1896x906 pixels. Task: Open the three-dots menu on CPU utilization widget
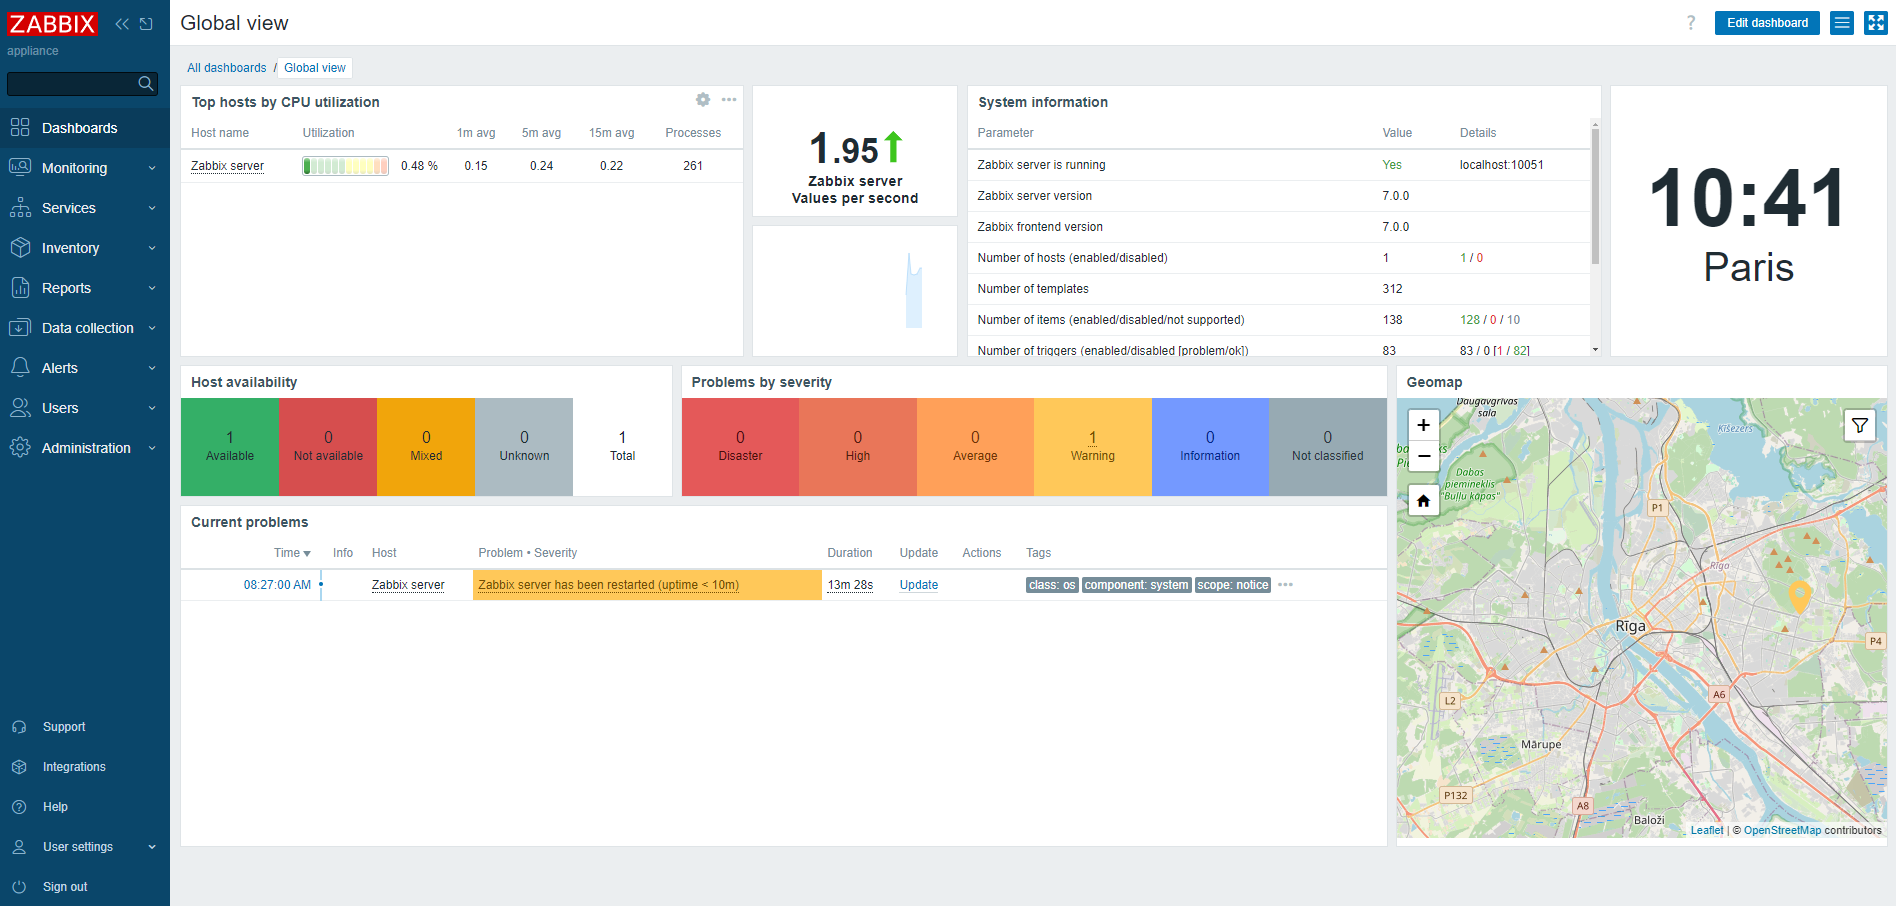[x=729, y=100]
